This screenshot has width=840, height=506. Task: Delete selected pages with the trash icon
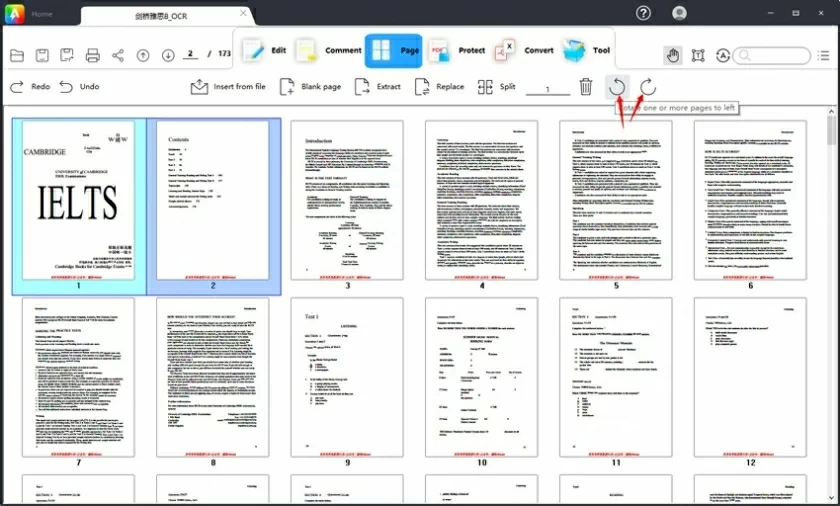coord(586,86)
